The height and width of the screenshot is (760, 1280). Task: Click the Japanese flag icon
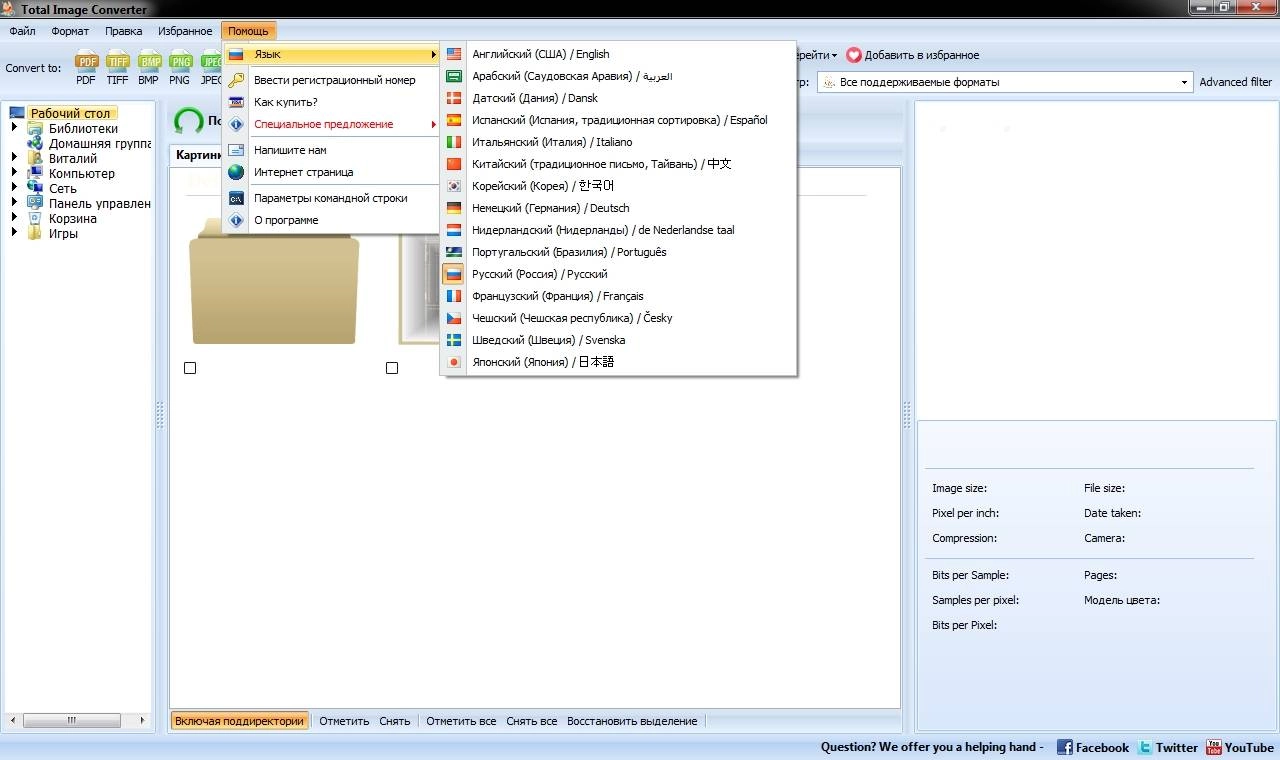click(x=454, y=362)
